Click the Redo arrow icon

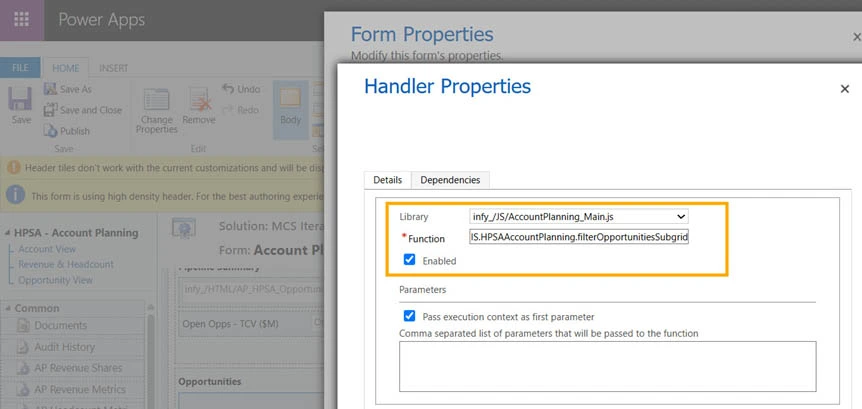(228, 109)
